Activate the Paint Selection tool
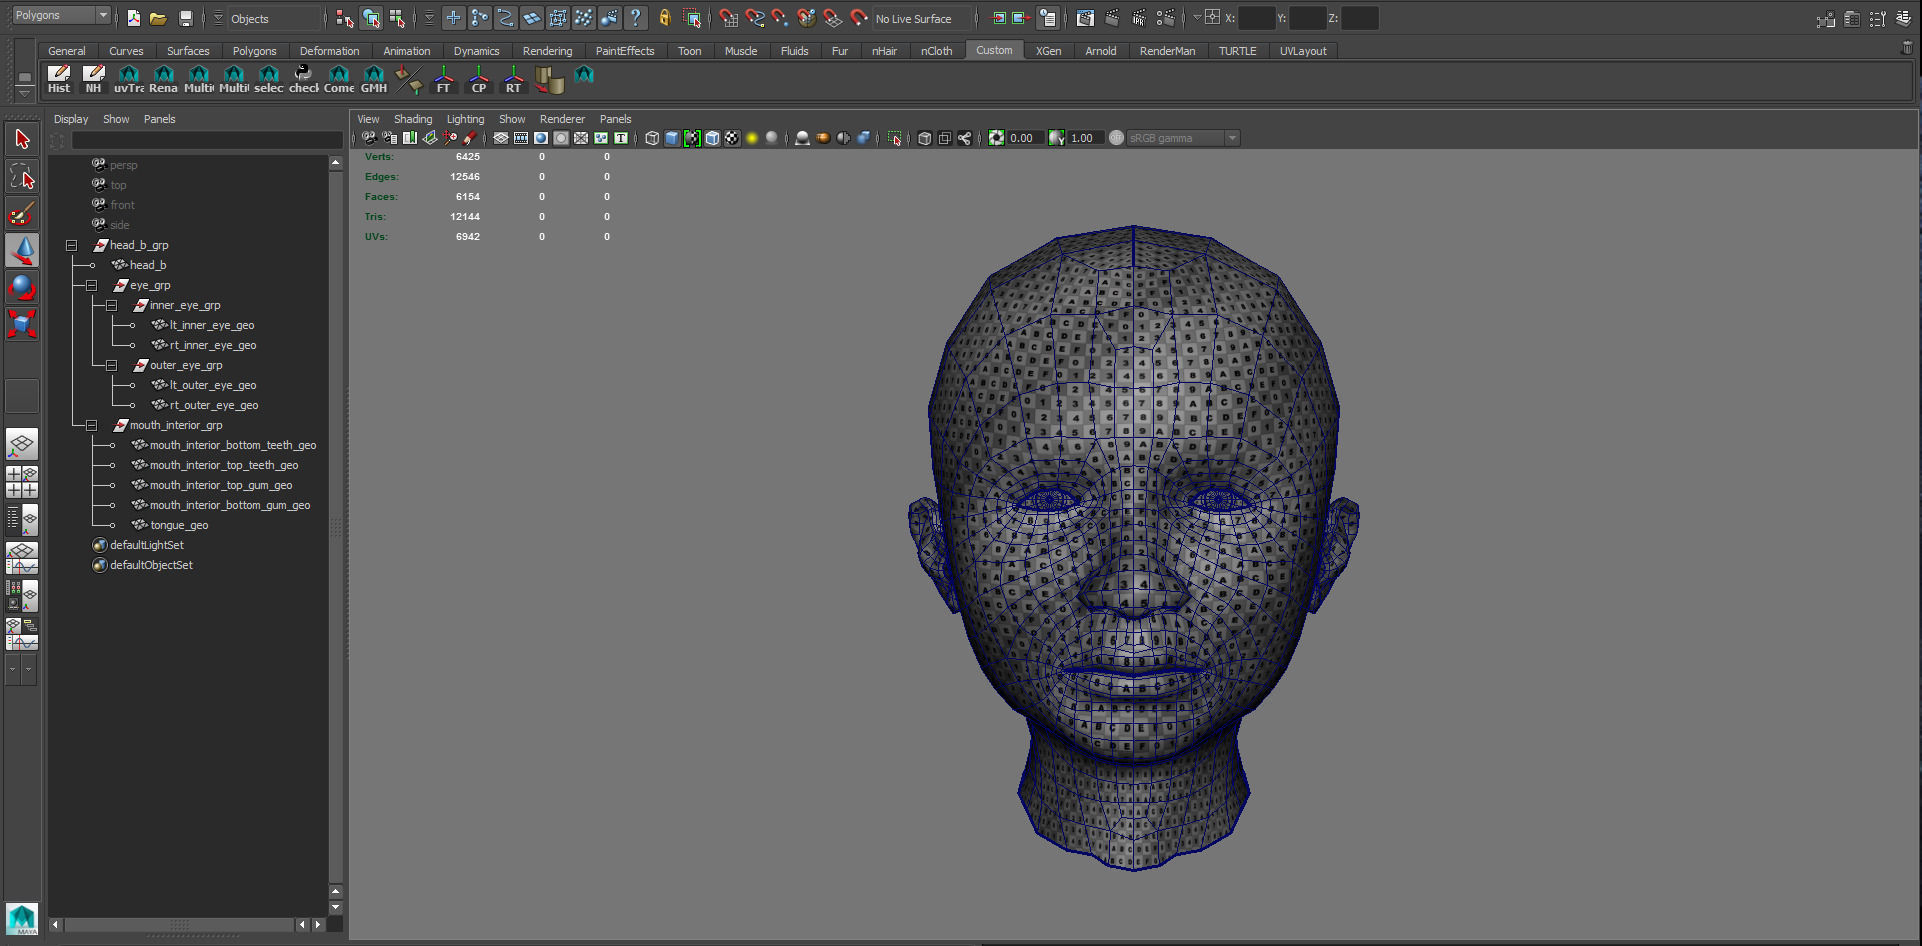Viewport: 1922px width, 946px height. point(22,214)
